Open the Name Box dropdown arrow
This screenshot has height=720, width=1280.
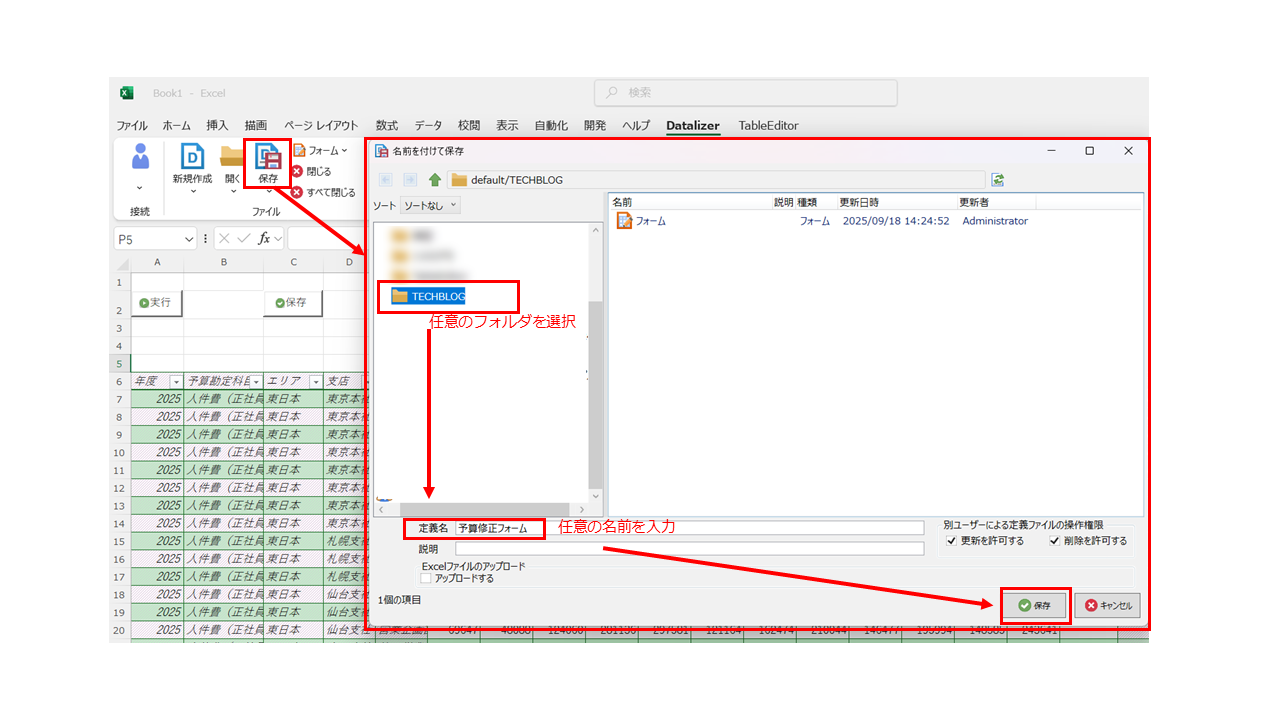click(189, 239)
